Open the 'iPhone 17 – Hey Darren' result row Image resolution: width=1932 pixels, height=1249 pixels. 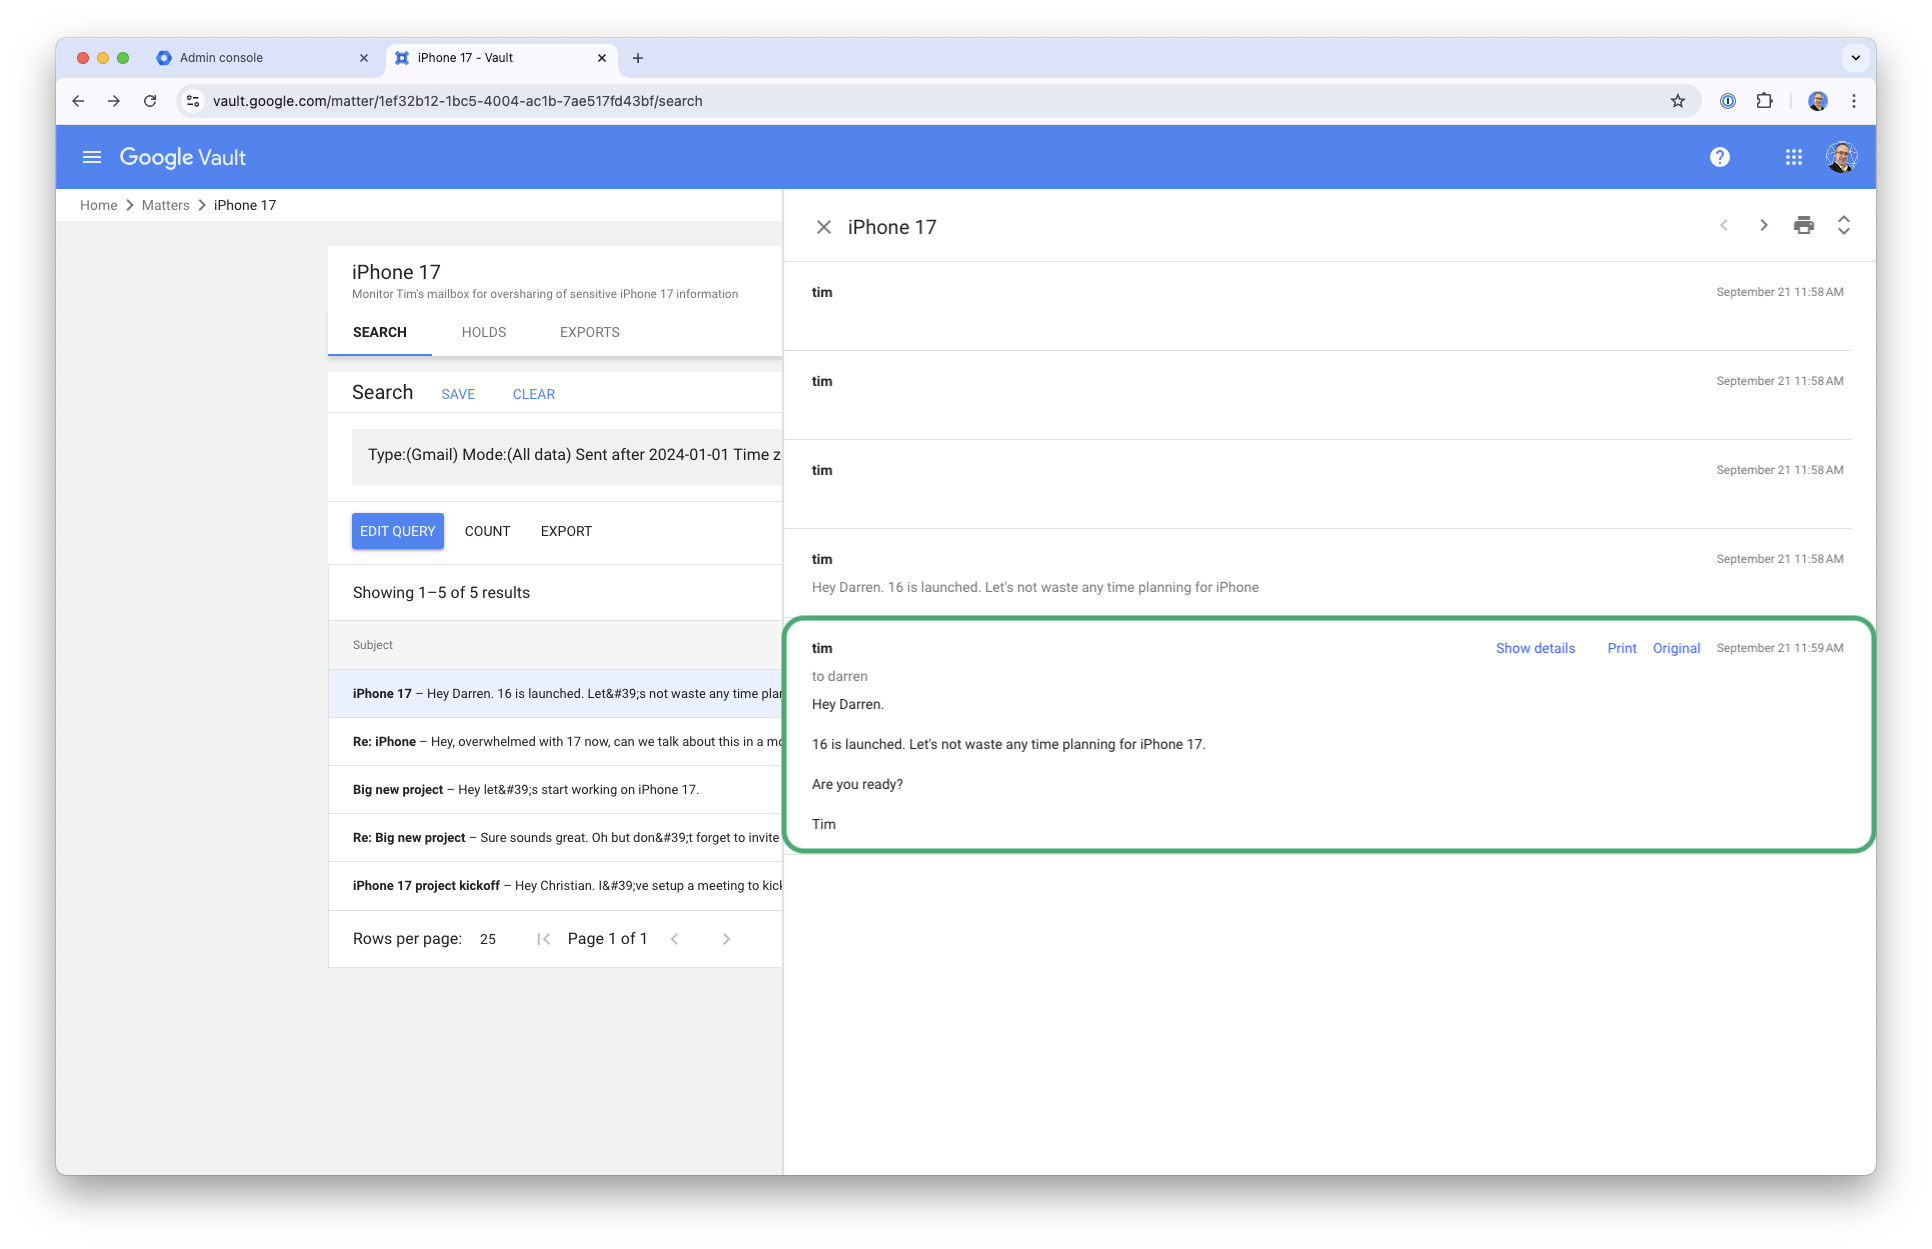pos(555,694)
